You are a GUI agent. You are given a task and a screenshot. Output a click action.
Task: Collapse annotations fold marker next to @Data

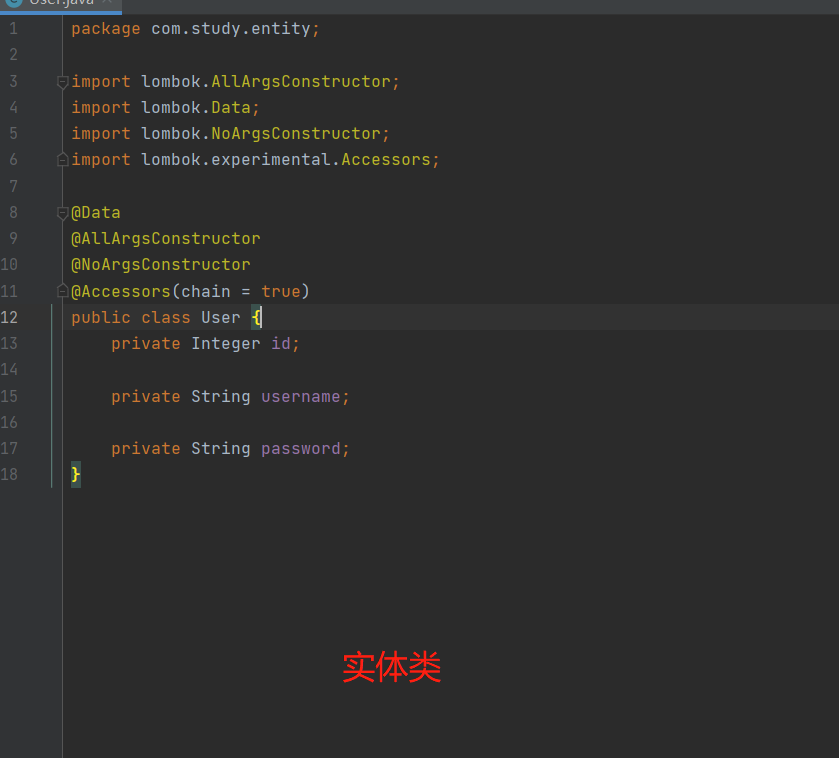tap(63, 213)
